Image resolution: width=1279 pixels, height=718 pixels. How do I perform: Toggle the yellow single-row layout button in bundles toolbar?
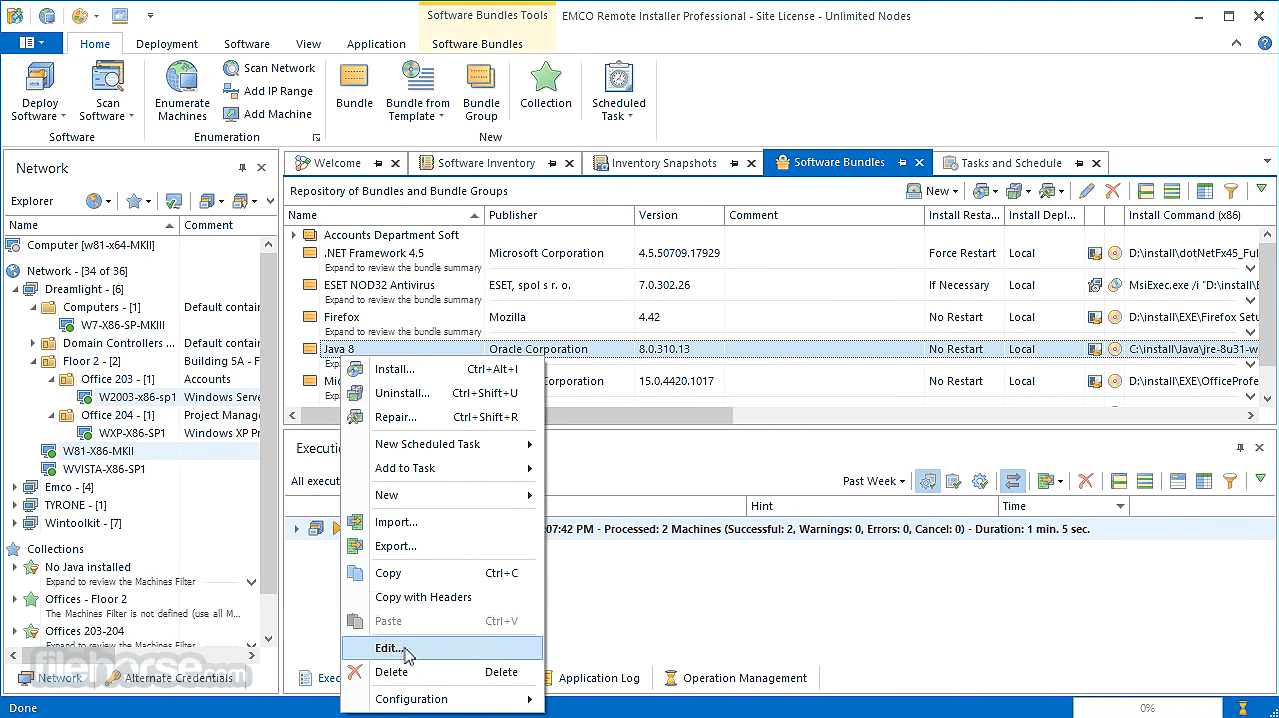[1147, 191]
